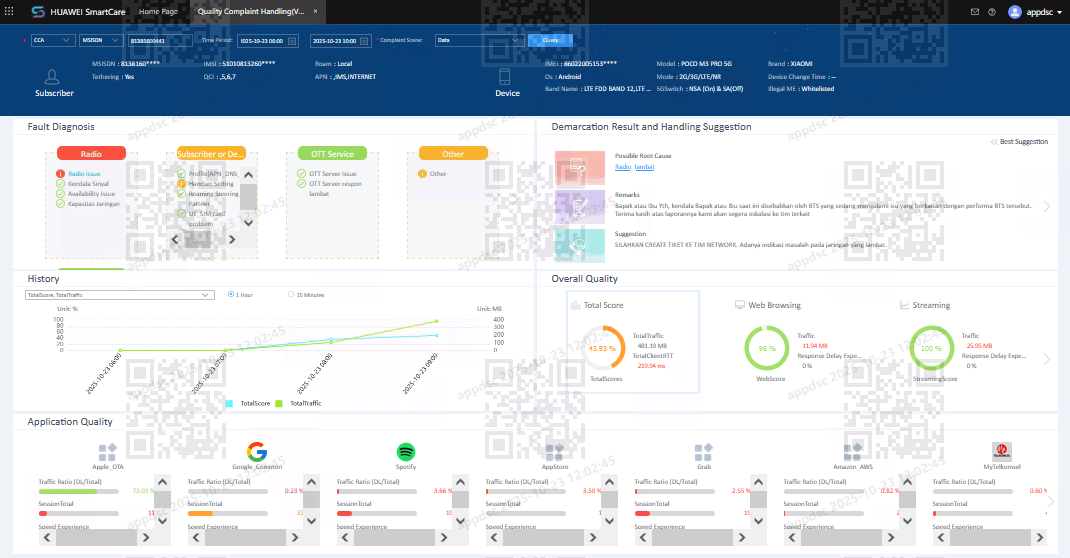Select the OTT Service fault category
This screenshot has height=558, width=1070.
[x=332, y=154]
